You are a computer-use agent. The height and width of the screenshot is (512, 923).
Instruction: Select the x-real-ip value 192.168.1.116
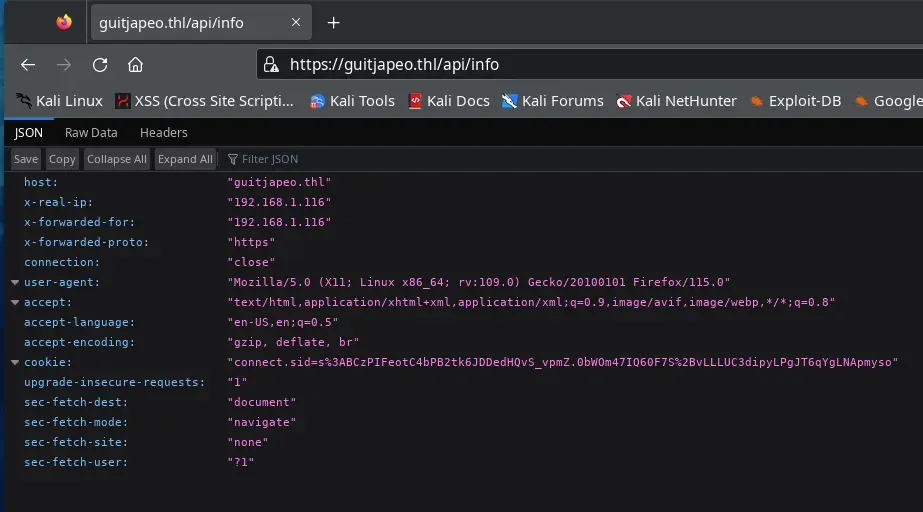[x=279, y=202]
